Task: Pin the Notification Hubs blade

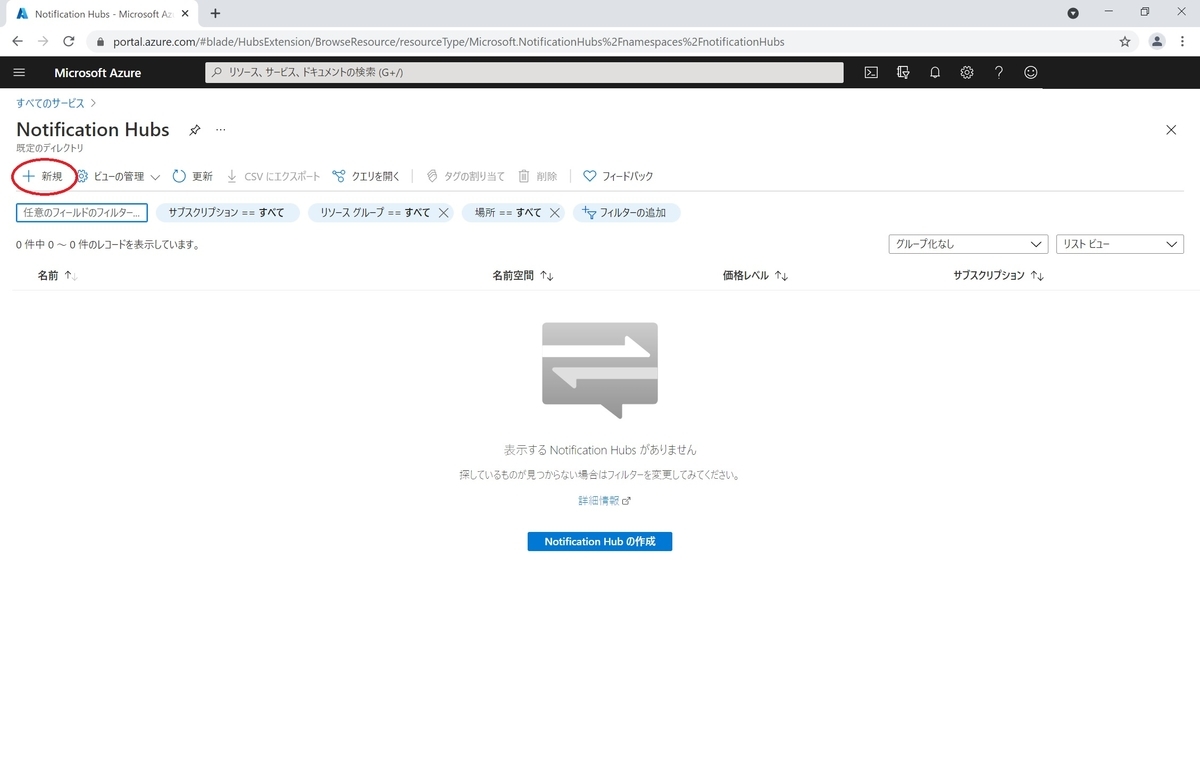Action: click(195, 130)
